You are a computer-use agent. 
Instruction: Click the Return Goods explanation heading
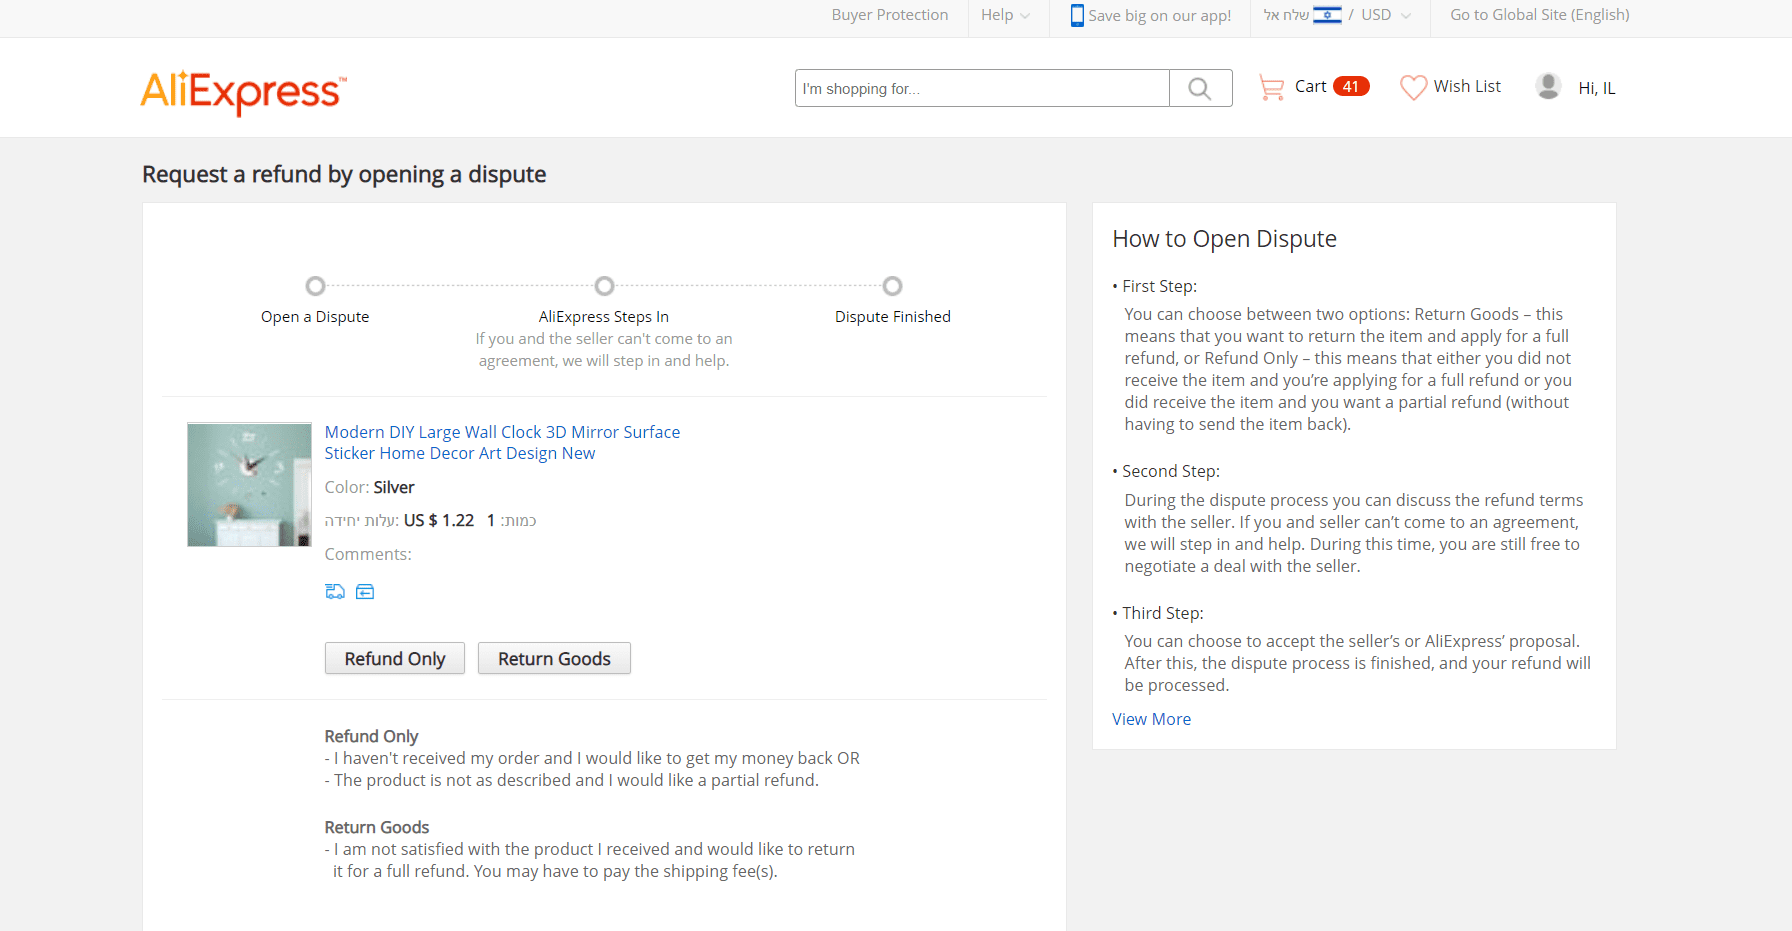coord(377,827)
